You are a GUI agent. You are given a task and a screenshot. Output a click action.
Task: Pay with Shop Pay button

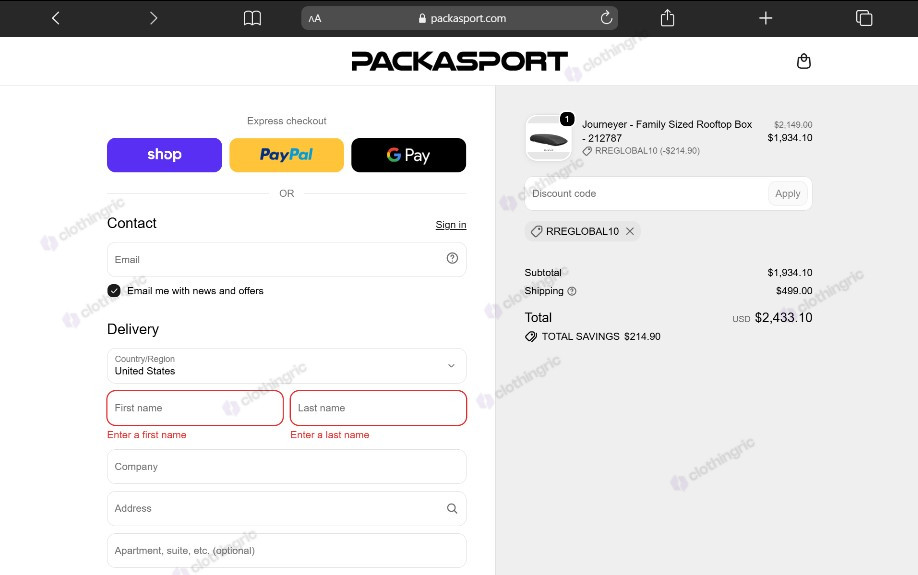pyautogui.click(x=165, y=155)
